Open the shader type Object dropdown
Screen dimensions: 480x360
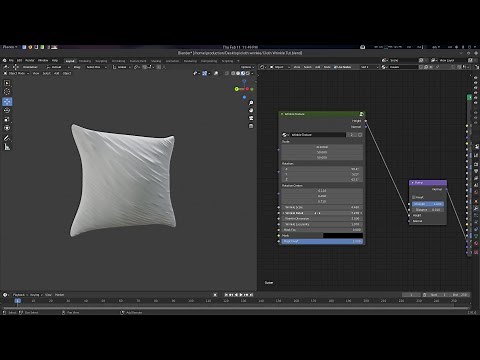(279, 67)
